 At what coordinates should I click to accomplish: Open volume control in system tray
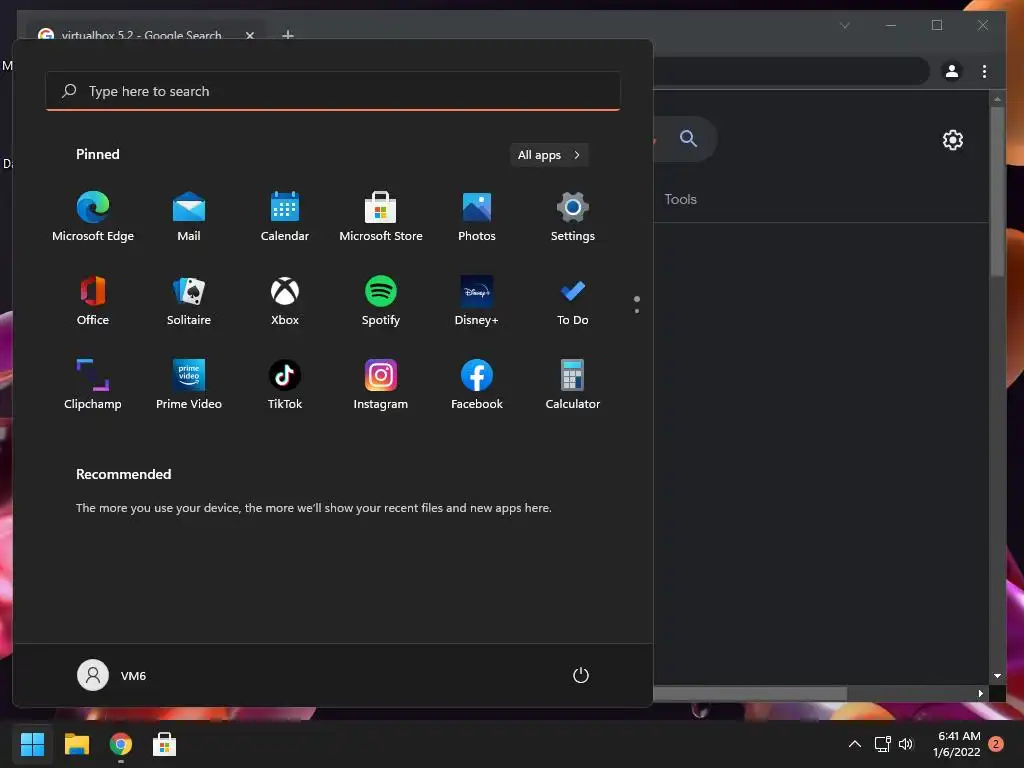click(x=906, y=744)
